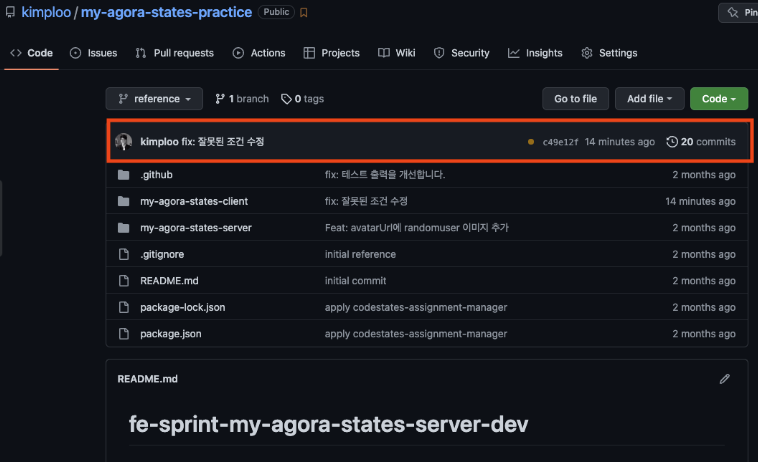Click the package.json file icon

tap(124, 334)
